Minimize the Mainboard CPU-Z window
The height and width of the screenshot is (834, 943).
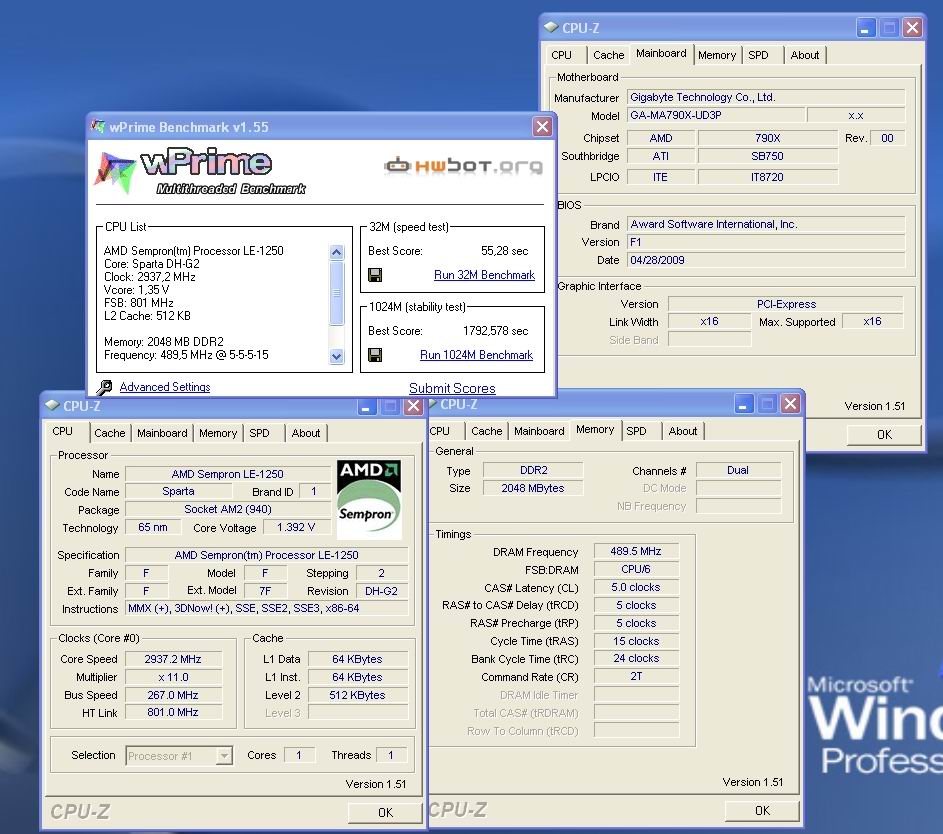[x=865, y=28]
